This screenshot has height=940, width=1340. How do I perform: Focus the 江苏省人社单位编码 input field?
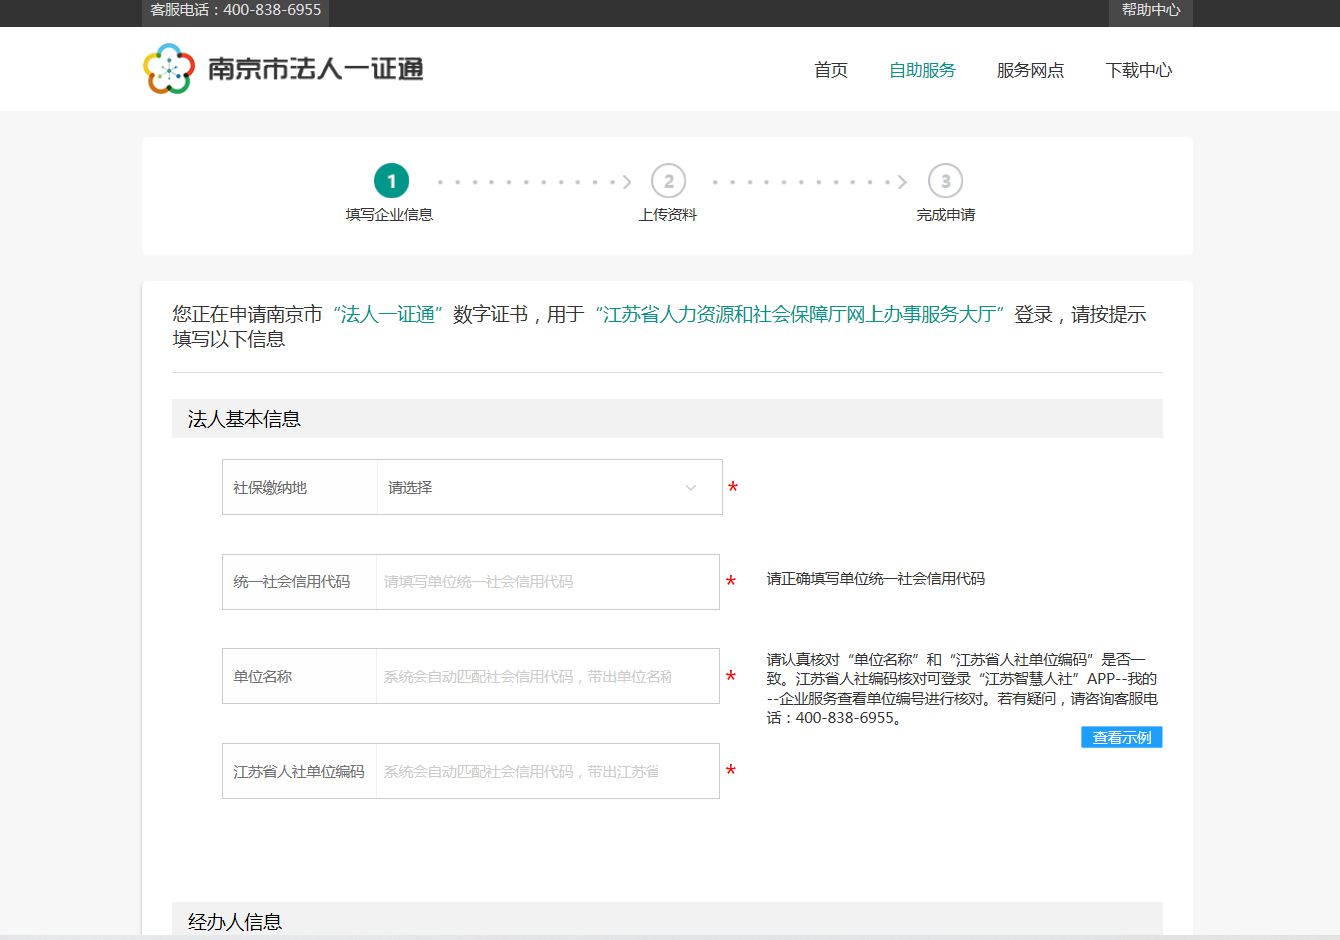point(546,772)
